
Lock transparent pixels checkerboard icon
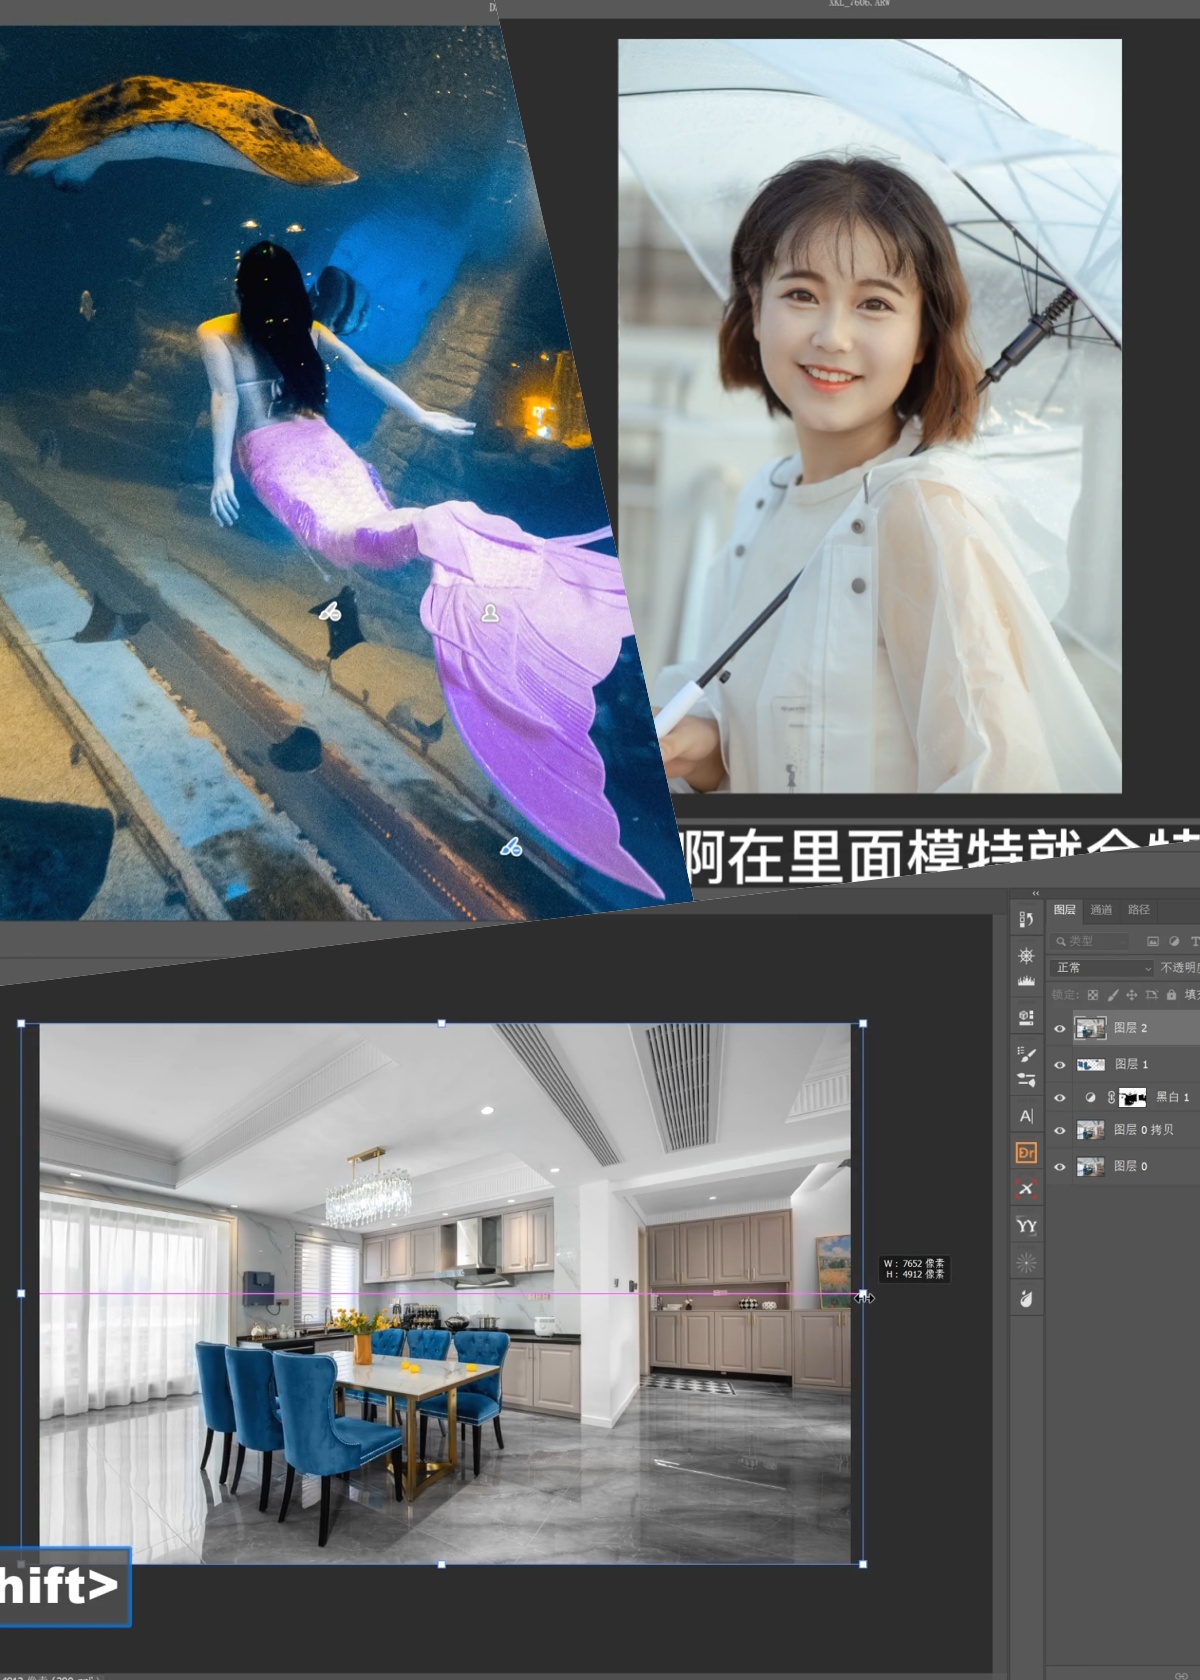[x=1093, y=995]
